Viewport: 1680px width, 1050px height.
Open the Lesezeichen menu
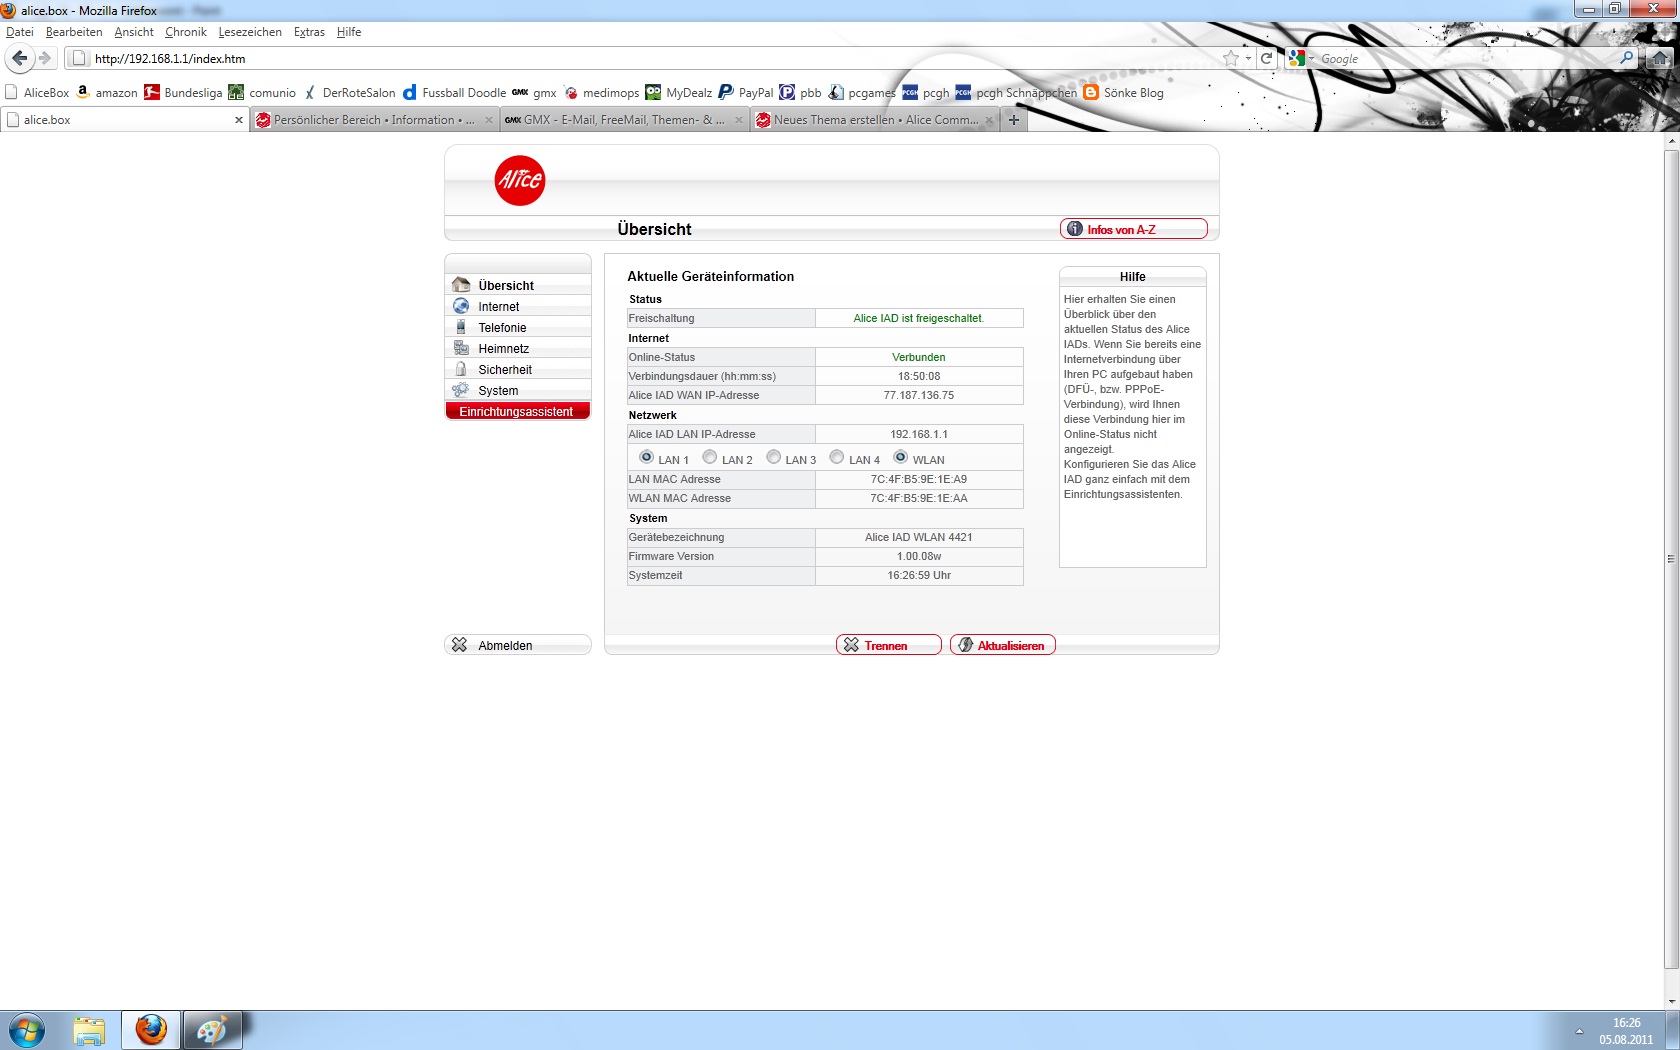(250, 32)
